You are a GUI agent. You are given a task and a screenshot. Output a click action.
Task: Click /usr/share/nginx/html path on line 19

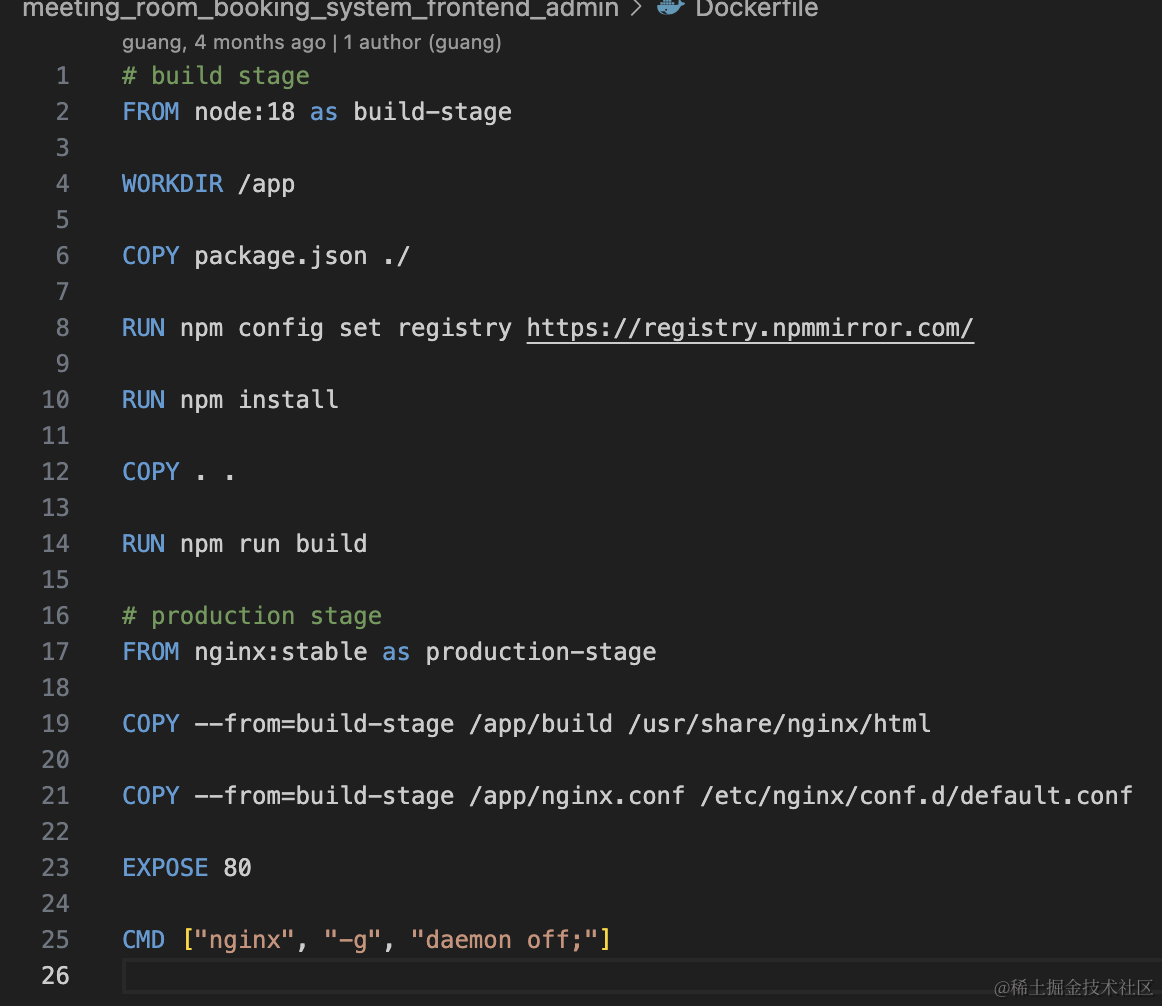[779, 724]
